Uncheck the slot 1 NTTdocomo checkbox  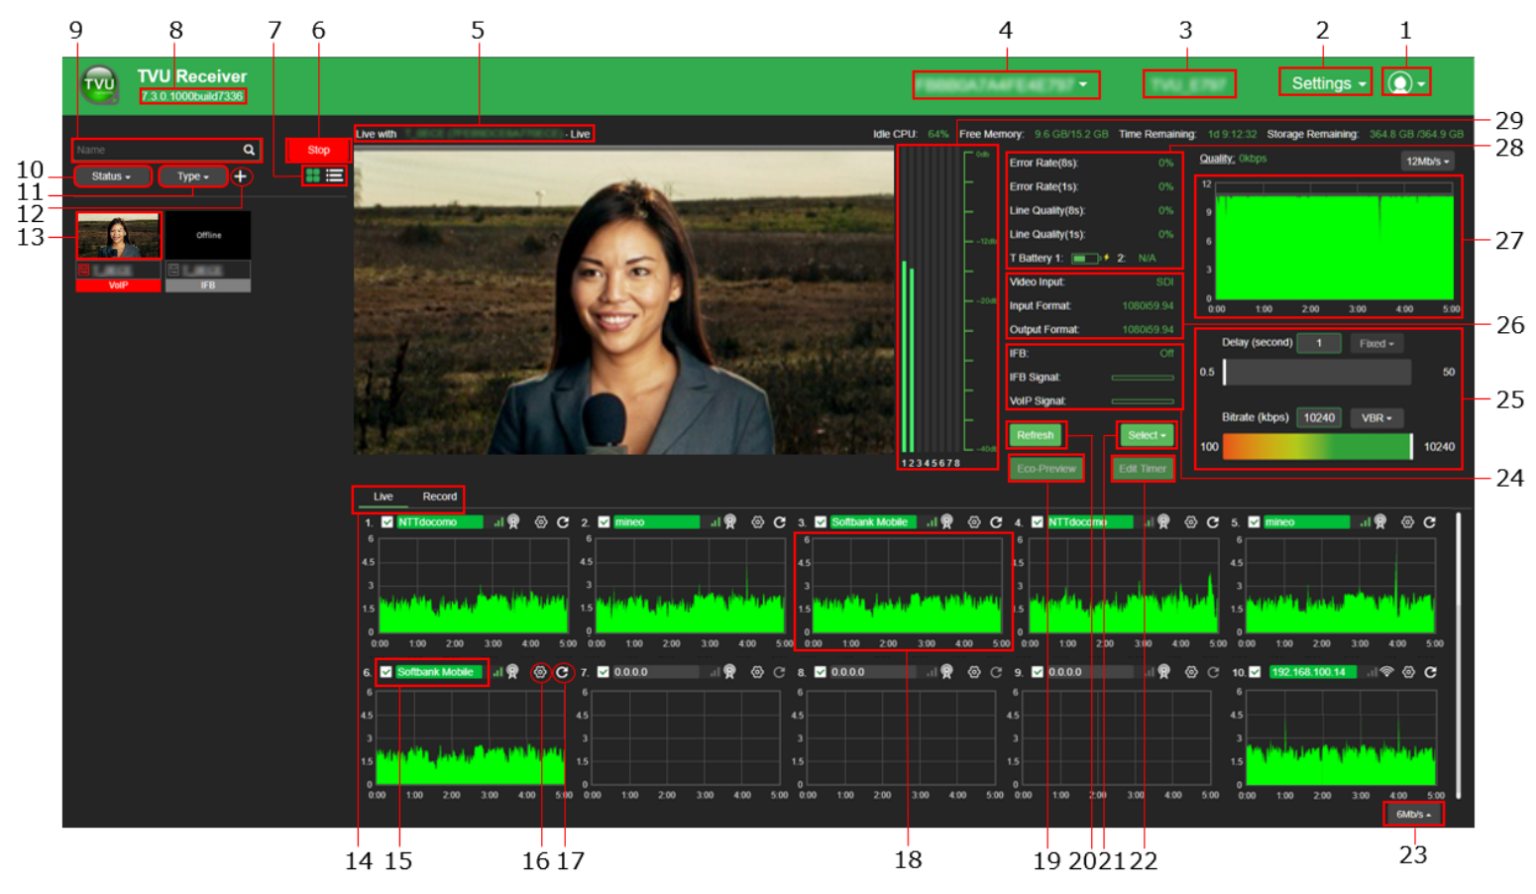click(387, 522)
